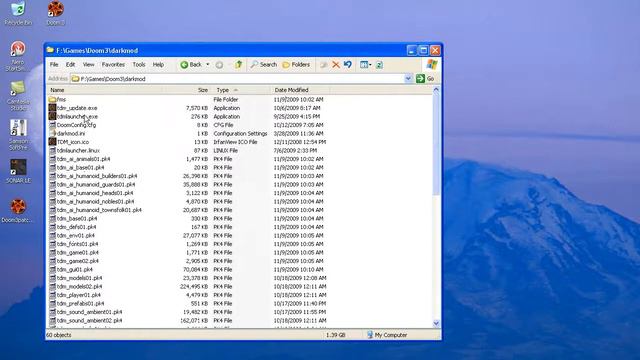Expand the Address bar dropdown arrow
The height and width of the screenshot is (360, 640).
coord(408,78)
